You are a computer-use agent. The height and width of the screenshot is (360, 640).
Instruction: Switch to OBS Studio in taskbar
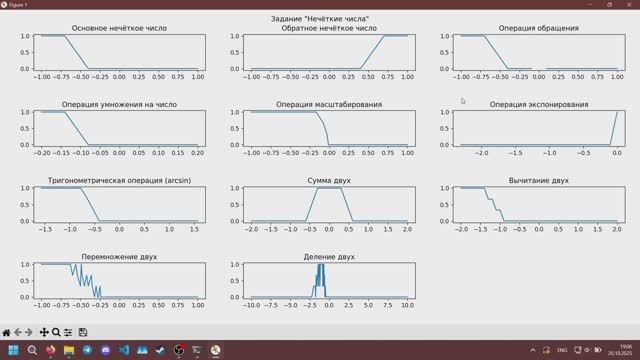point(179,350)
